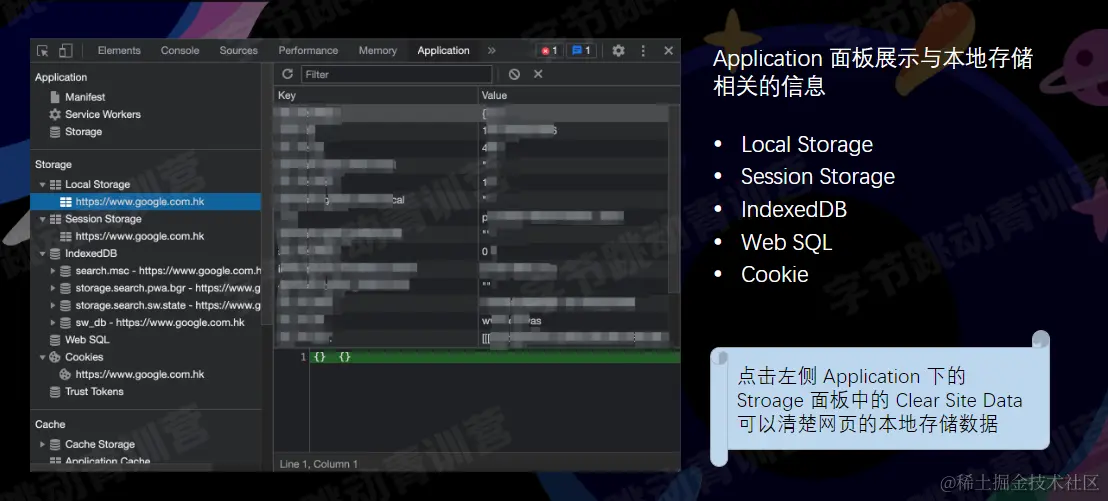
Task: Collapse the IndexedDB tree node
Action: (42, 254)
